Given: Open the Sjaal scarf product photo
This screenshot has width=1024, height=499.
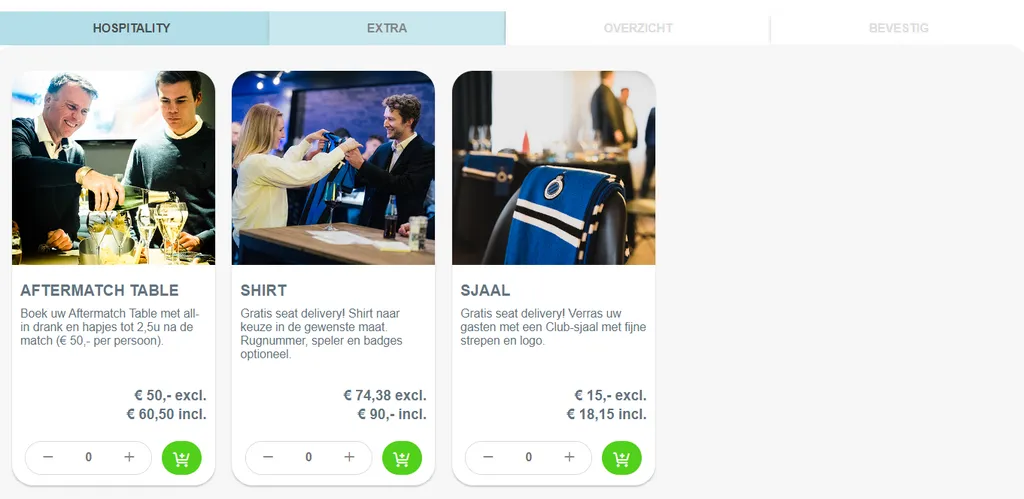Looking at the screenshot, I should (553, 168).
